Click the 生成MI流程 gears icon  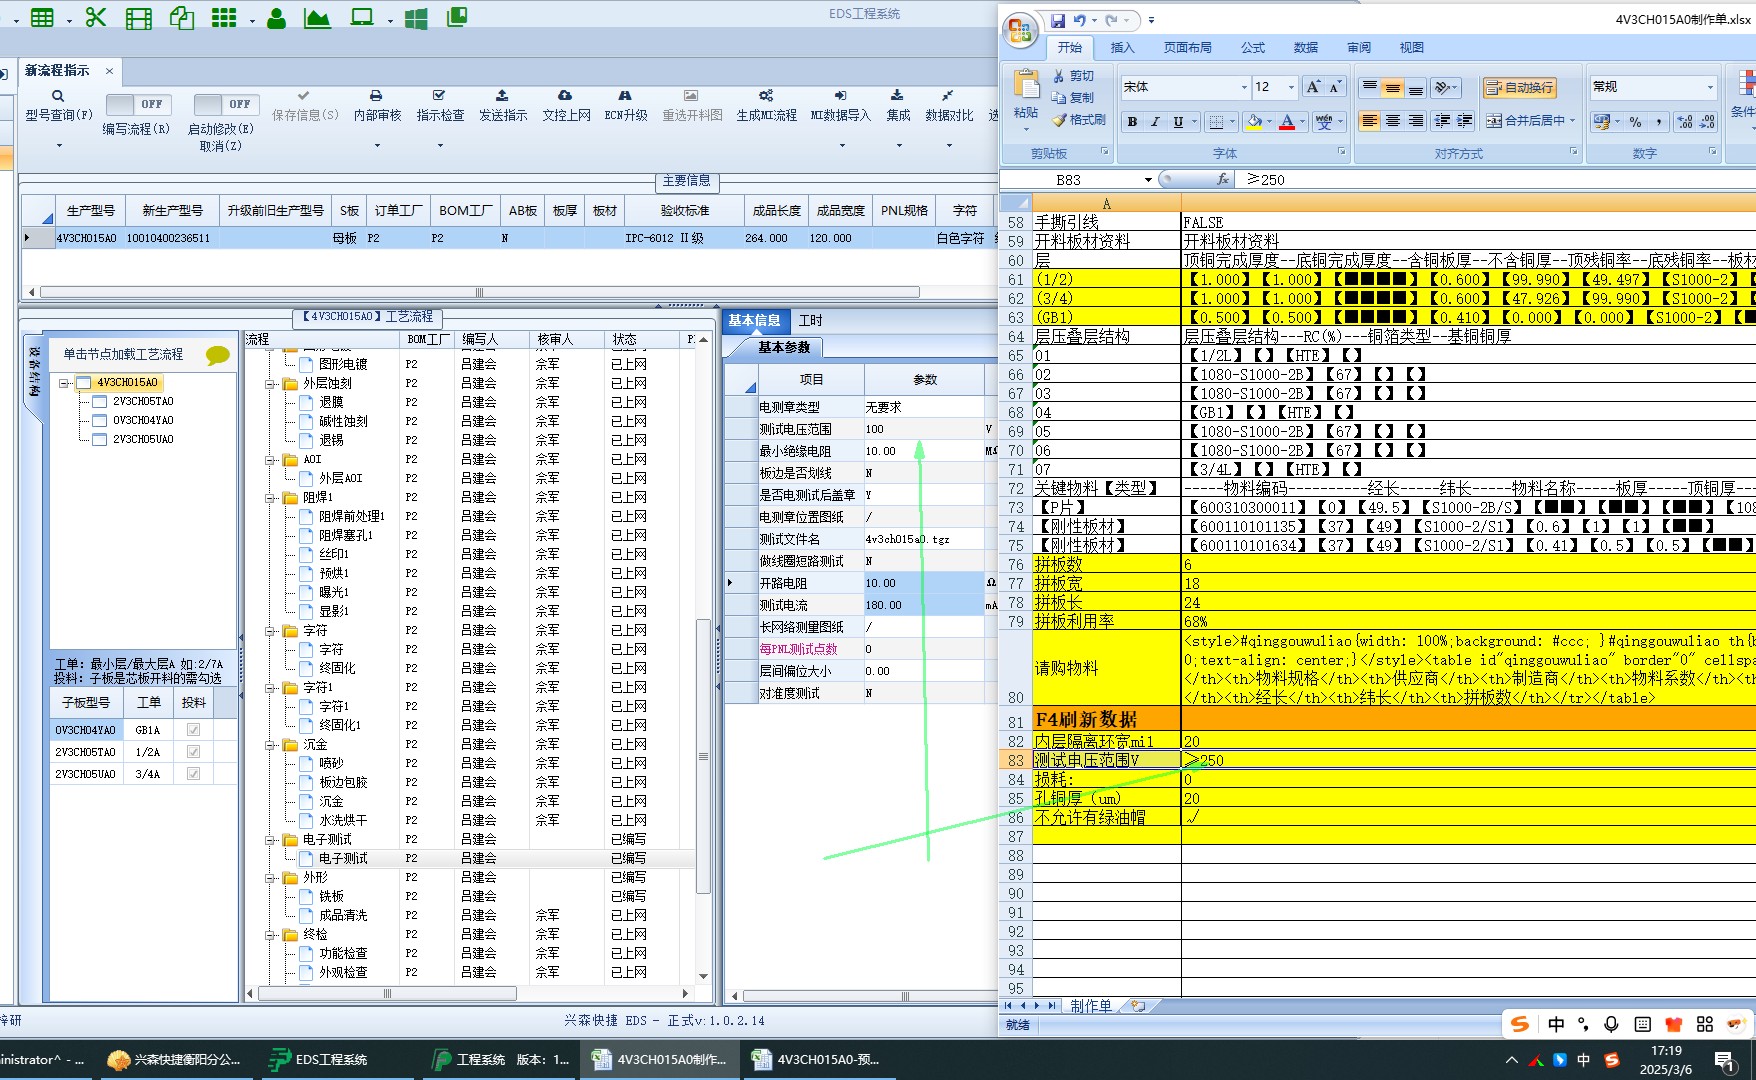(766, 95)
